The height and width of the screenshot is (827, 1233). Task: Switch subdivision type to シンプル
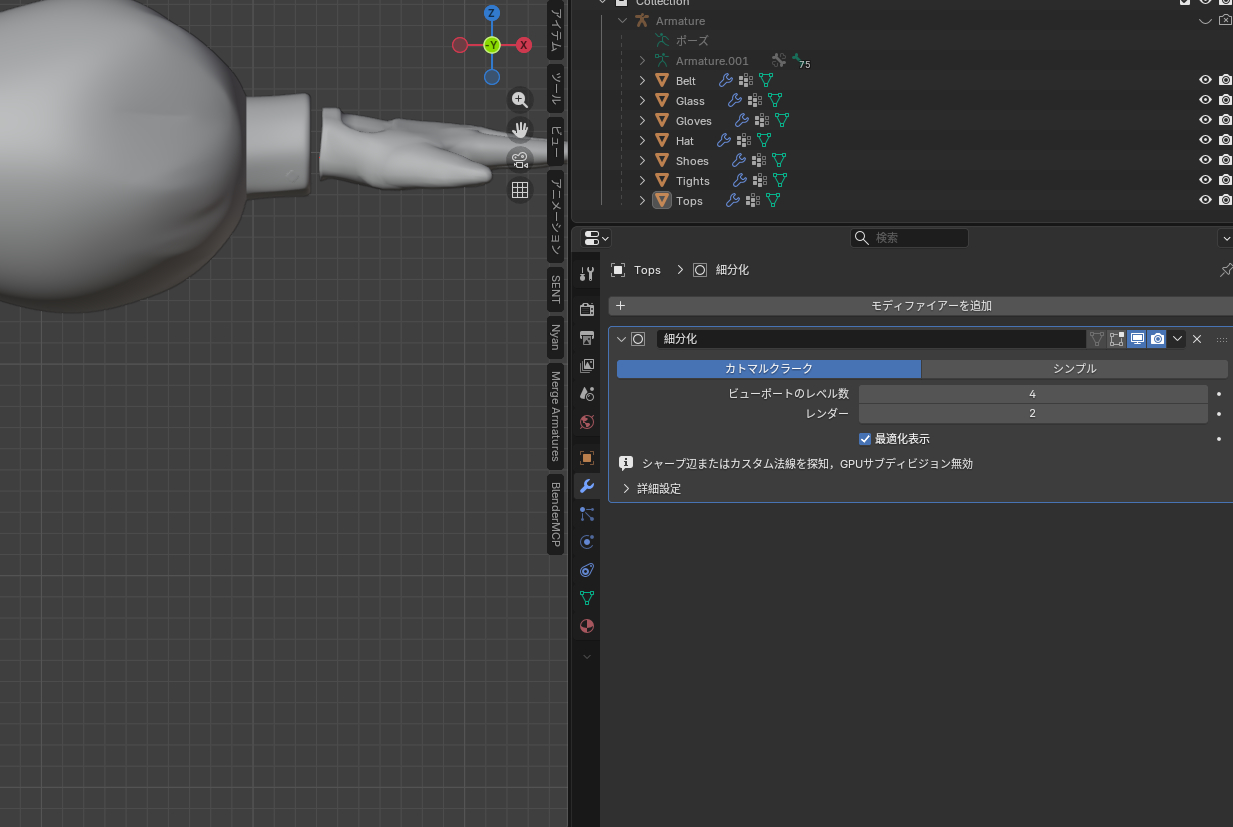[x=1074, y=369]
